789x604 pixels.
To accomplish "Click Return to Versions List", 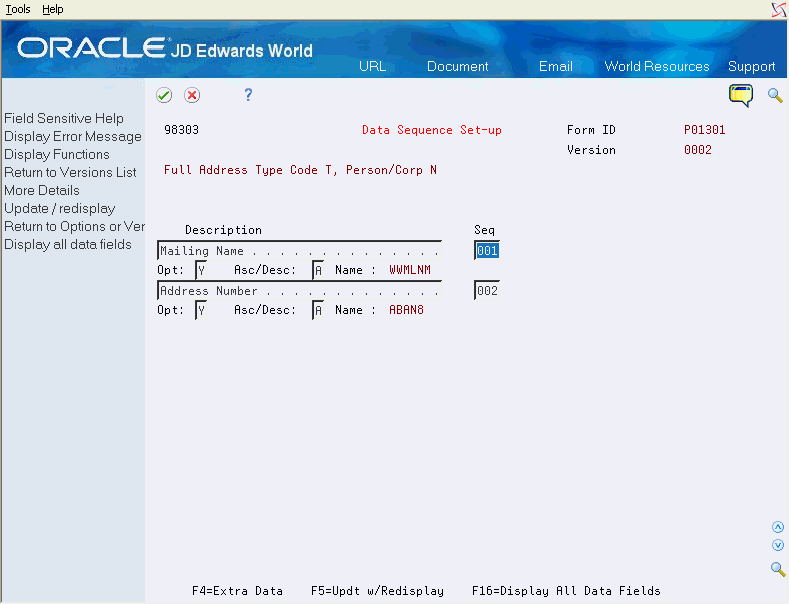I will pyautogui.click(x=70, y=173).
